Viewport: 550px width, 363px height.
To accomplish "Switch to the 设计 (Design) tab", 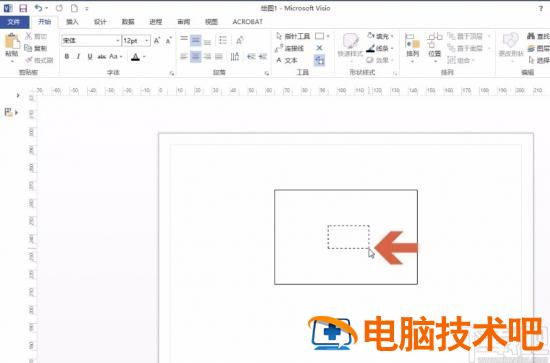I will coord(100,22).
